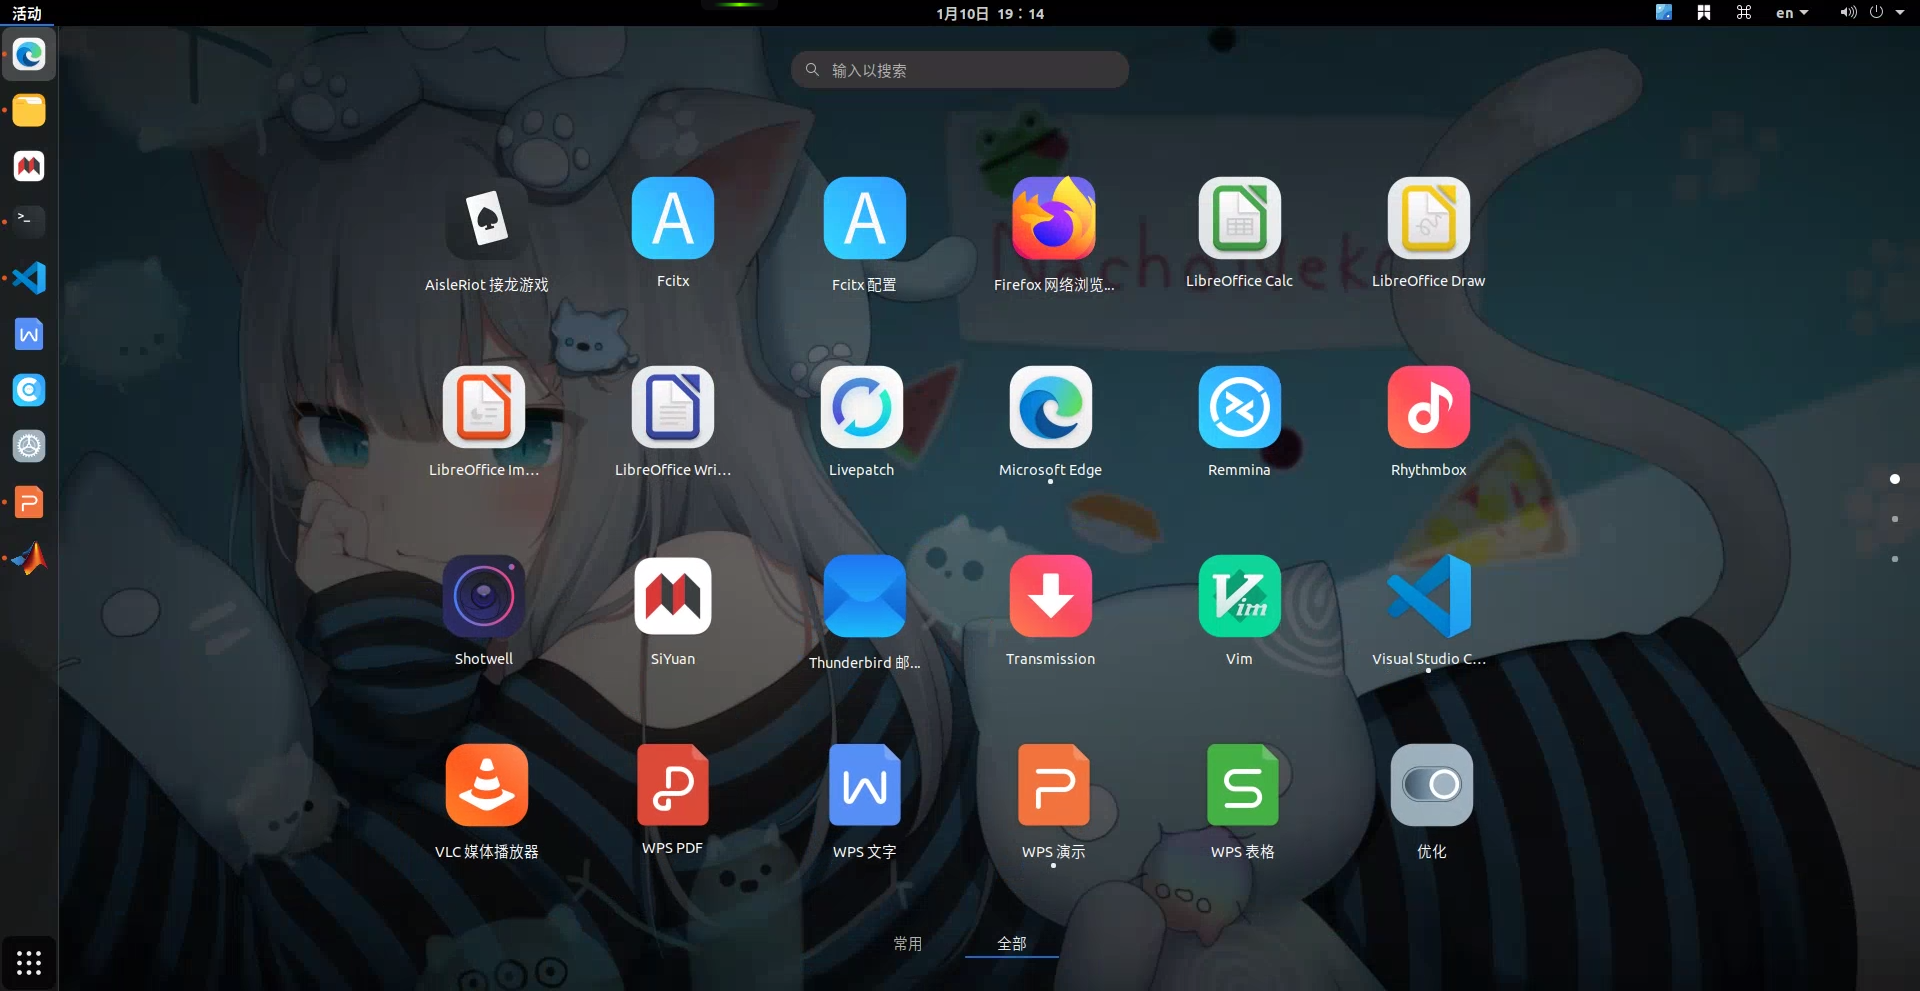Open the SiYuan notes app
The height and width of the screenshot is (991, 1920).
(x=673, y=597)
